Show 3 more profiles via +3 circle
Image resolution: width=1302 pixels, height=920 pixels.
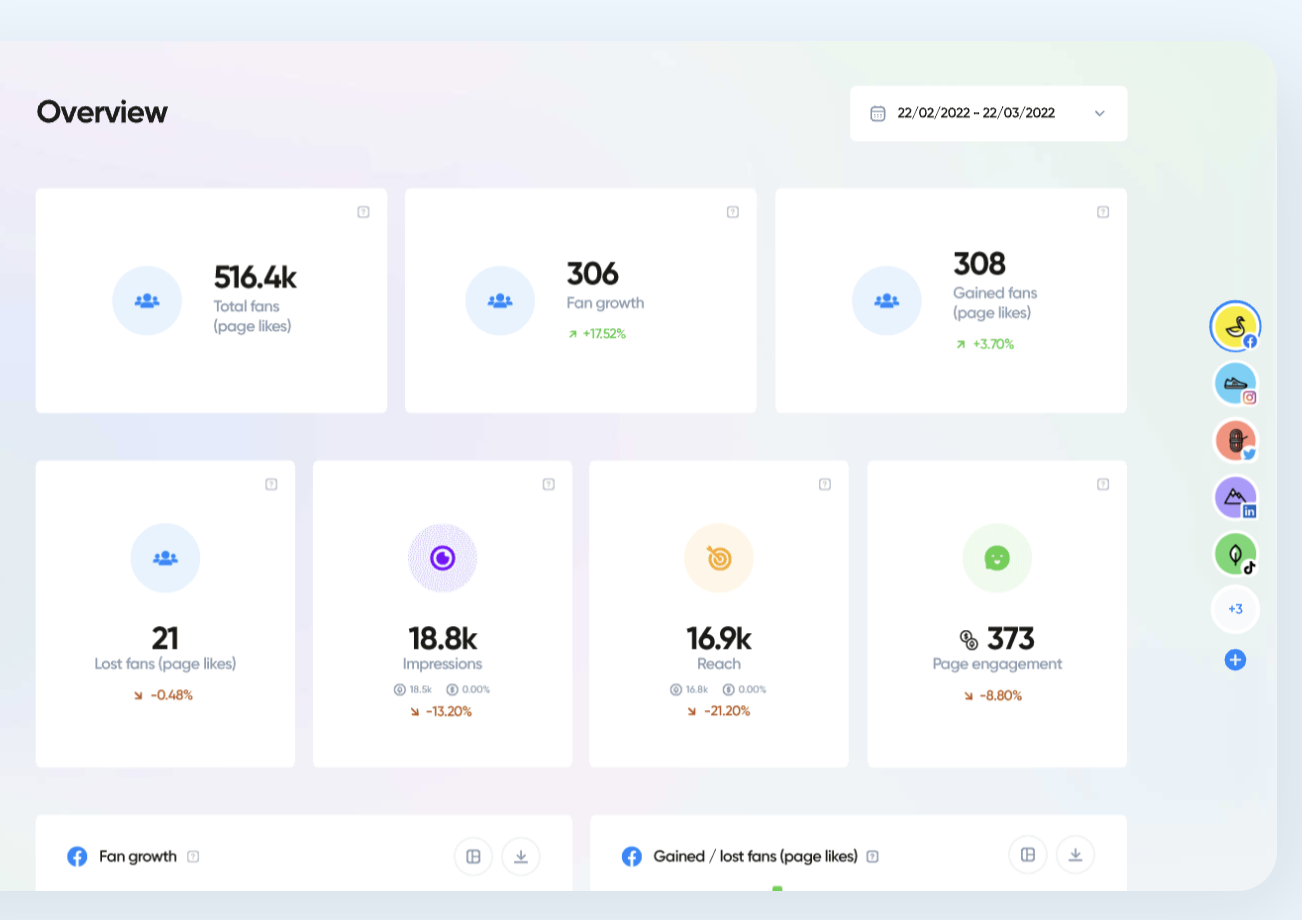click(x=1236, y=609)
